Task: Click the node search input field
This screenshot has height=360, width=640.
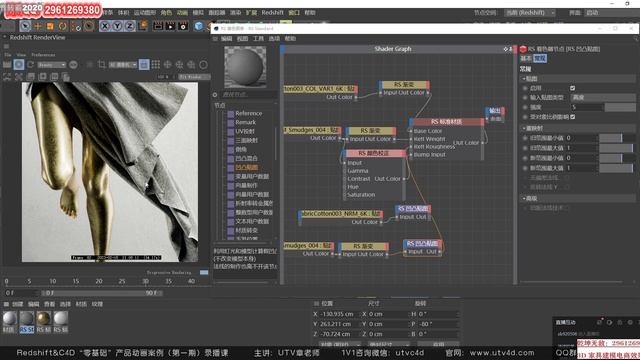Action: 249,95
